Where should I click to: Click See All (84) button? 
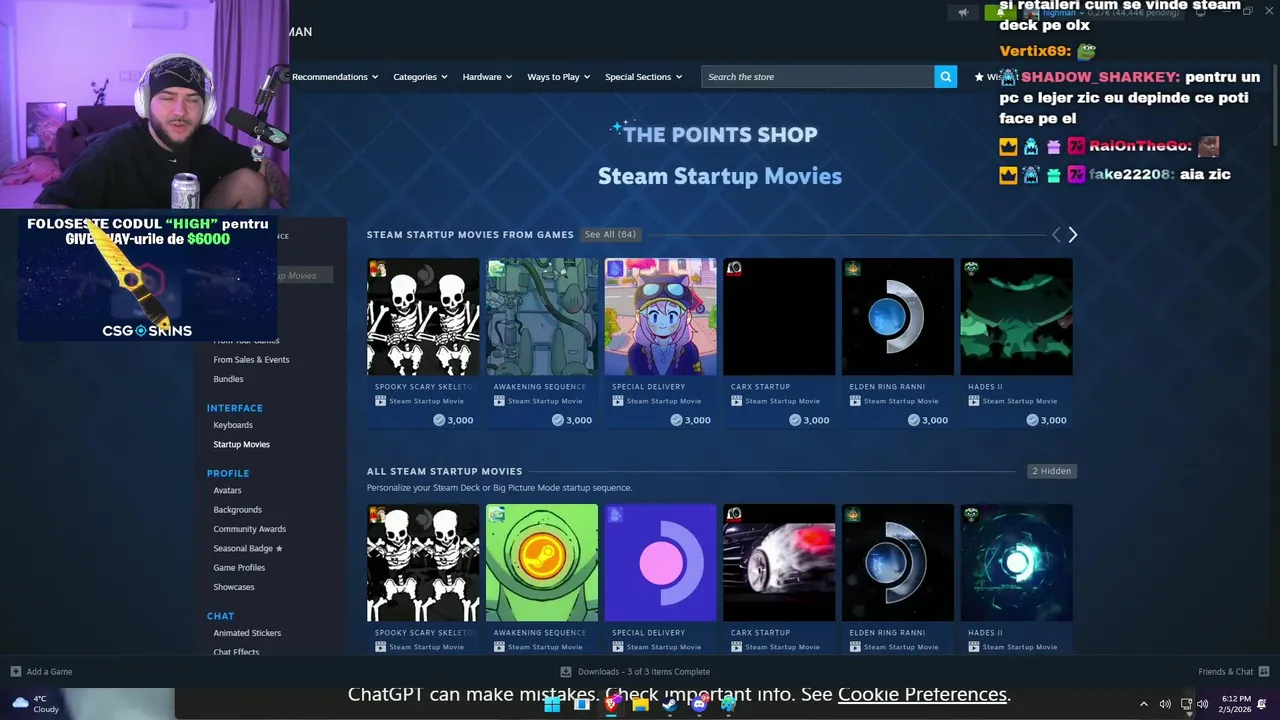pyautogui.click(x=610, y=234)
